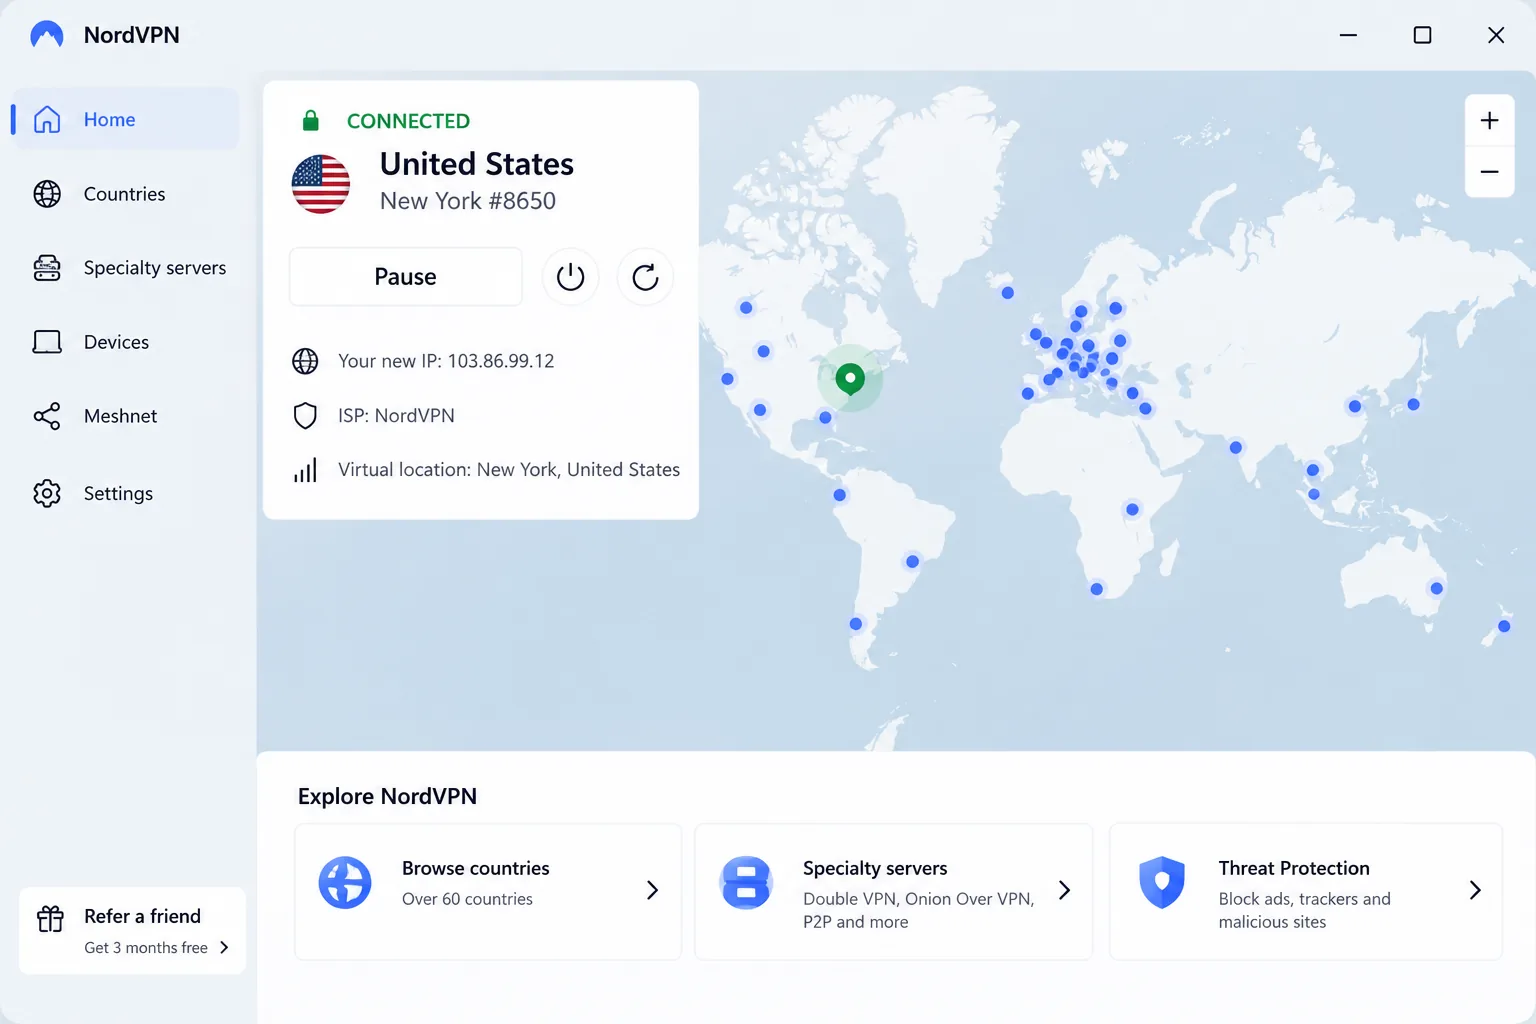
Task: Expand Threat Protection chevron arrow
Action: coord(1475,890)
